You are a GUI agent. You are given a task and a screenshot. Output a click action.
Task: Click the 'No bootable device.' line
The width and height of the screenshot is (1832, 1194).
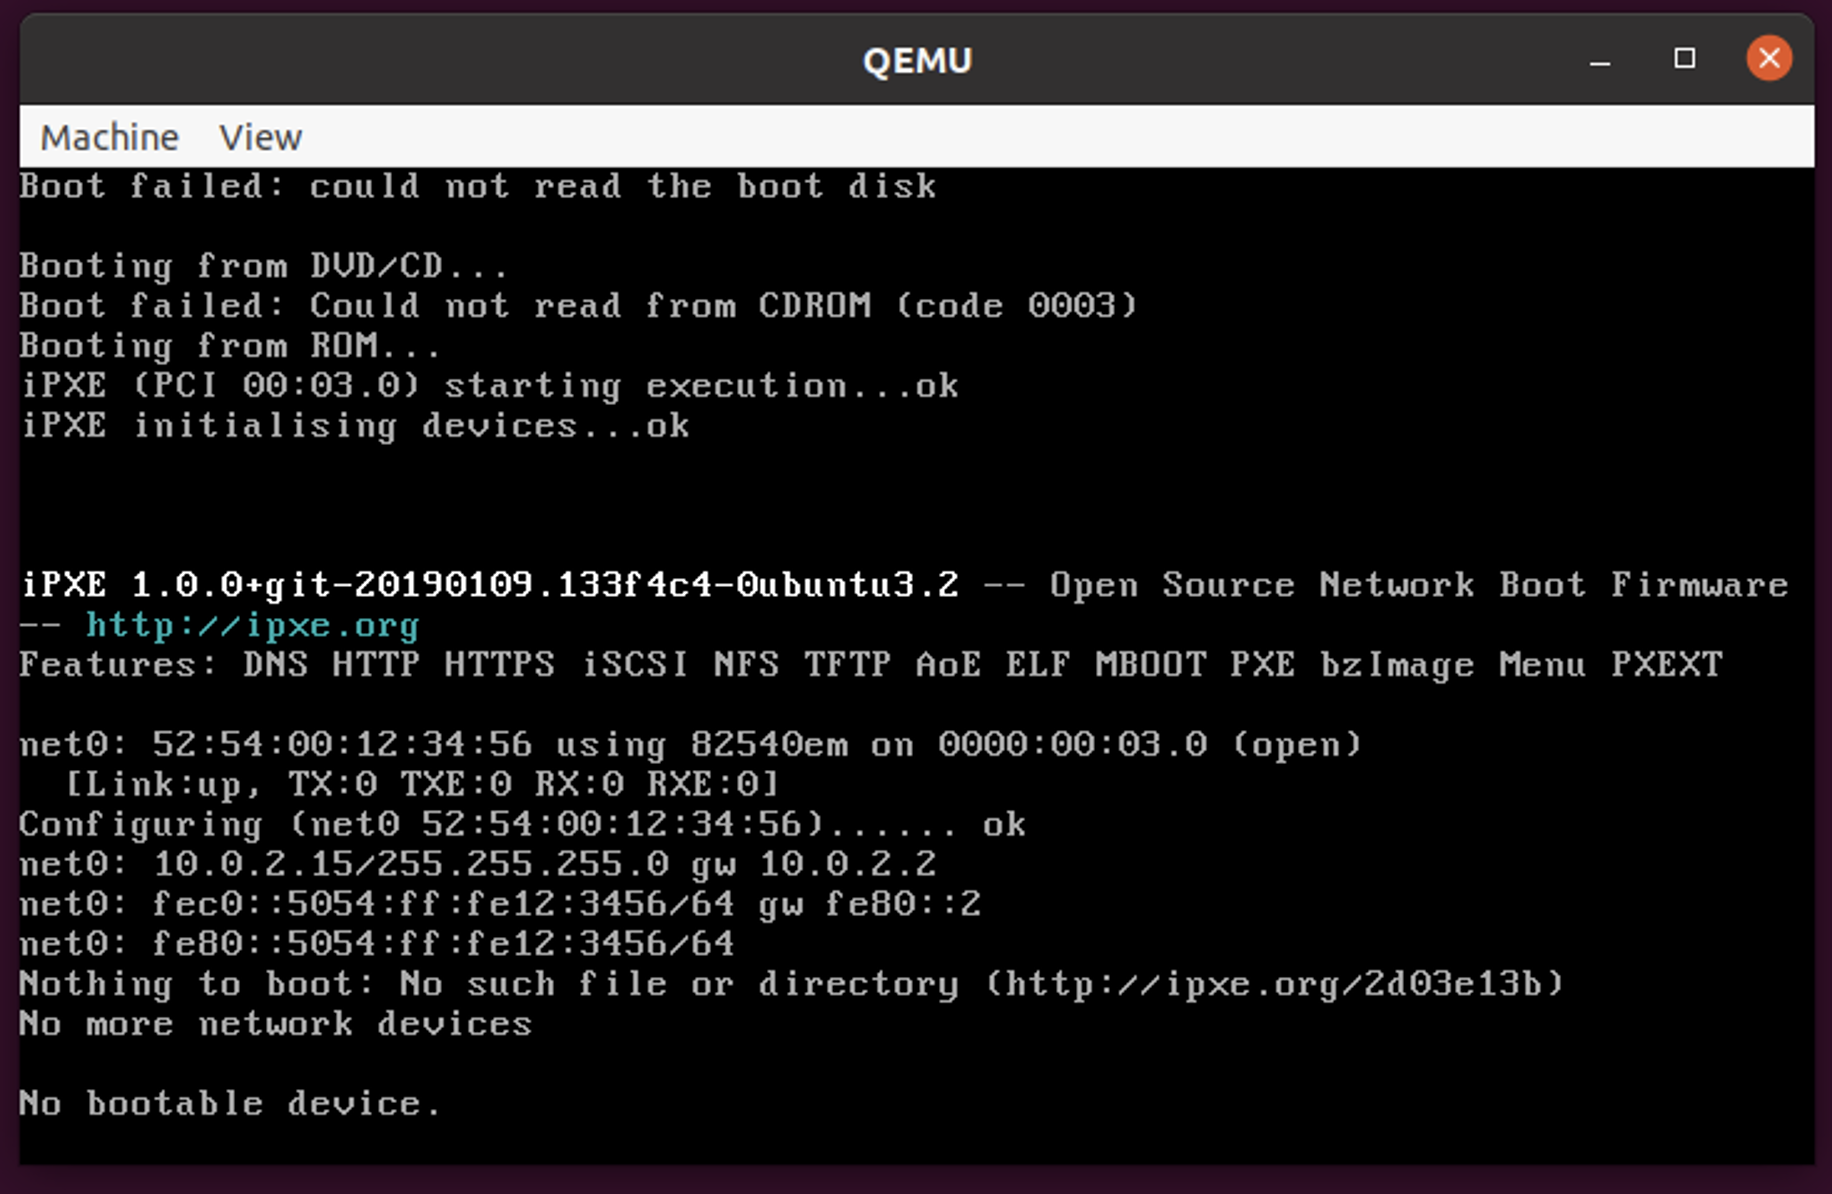[230, 1103]
